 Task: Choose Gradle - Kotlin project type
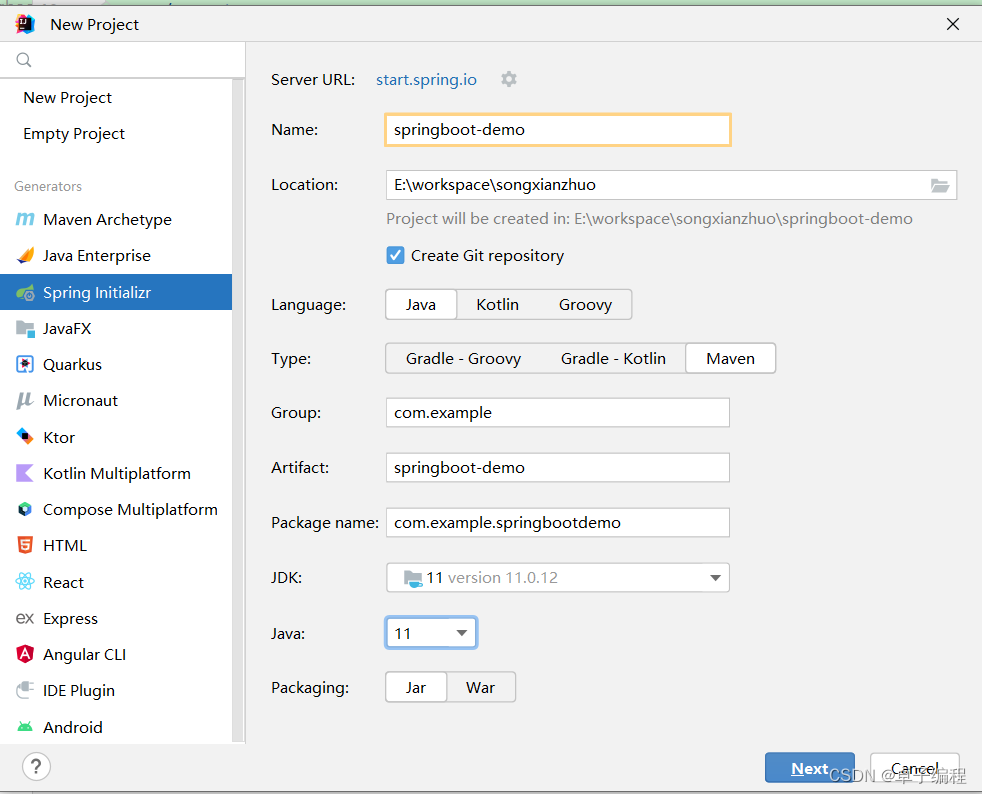tap(613, 358)
